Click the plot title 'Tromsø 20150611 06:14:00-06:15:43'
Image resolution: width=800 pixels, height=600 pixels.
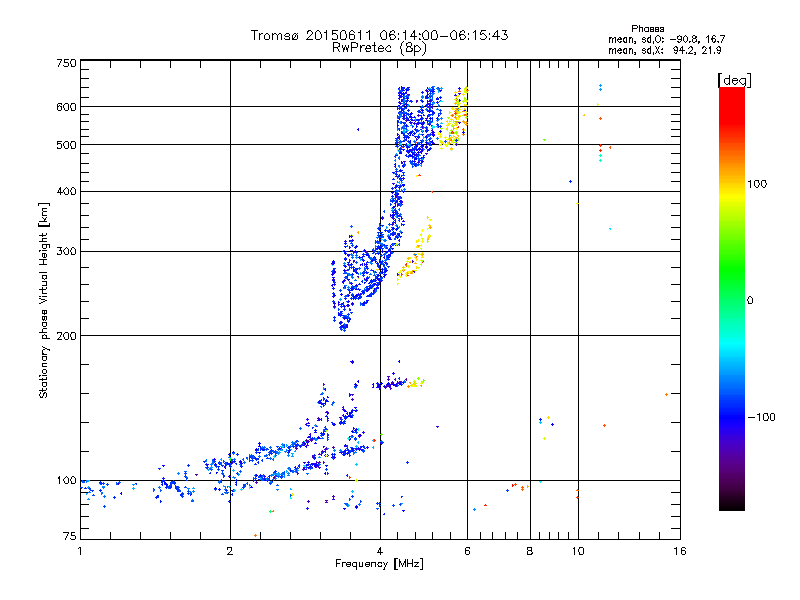pyautogui.click(x=379, y=35)
